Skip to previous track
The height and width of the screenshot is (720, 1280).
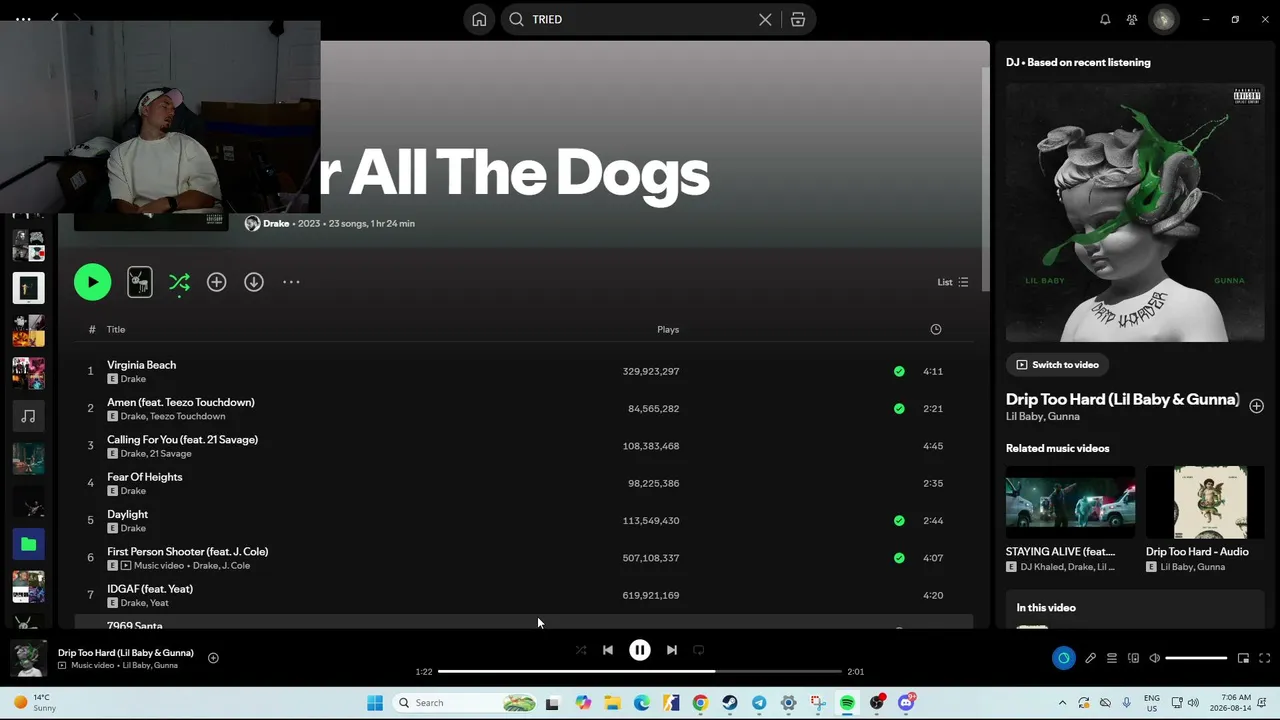(x=608, y=650)
